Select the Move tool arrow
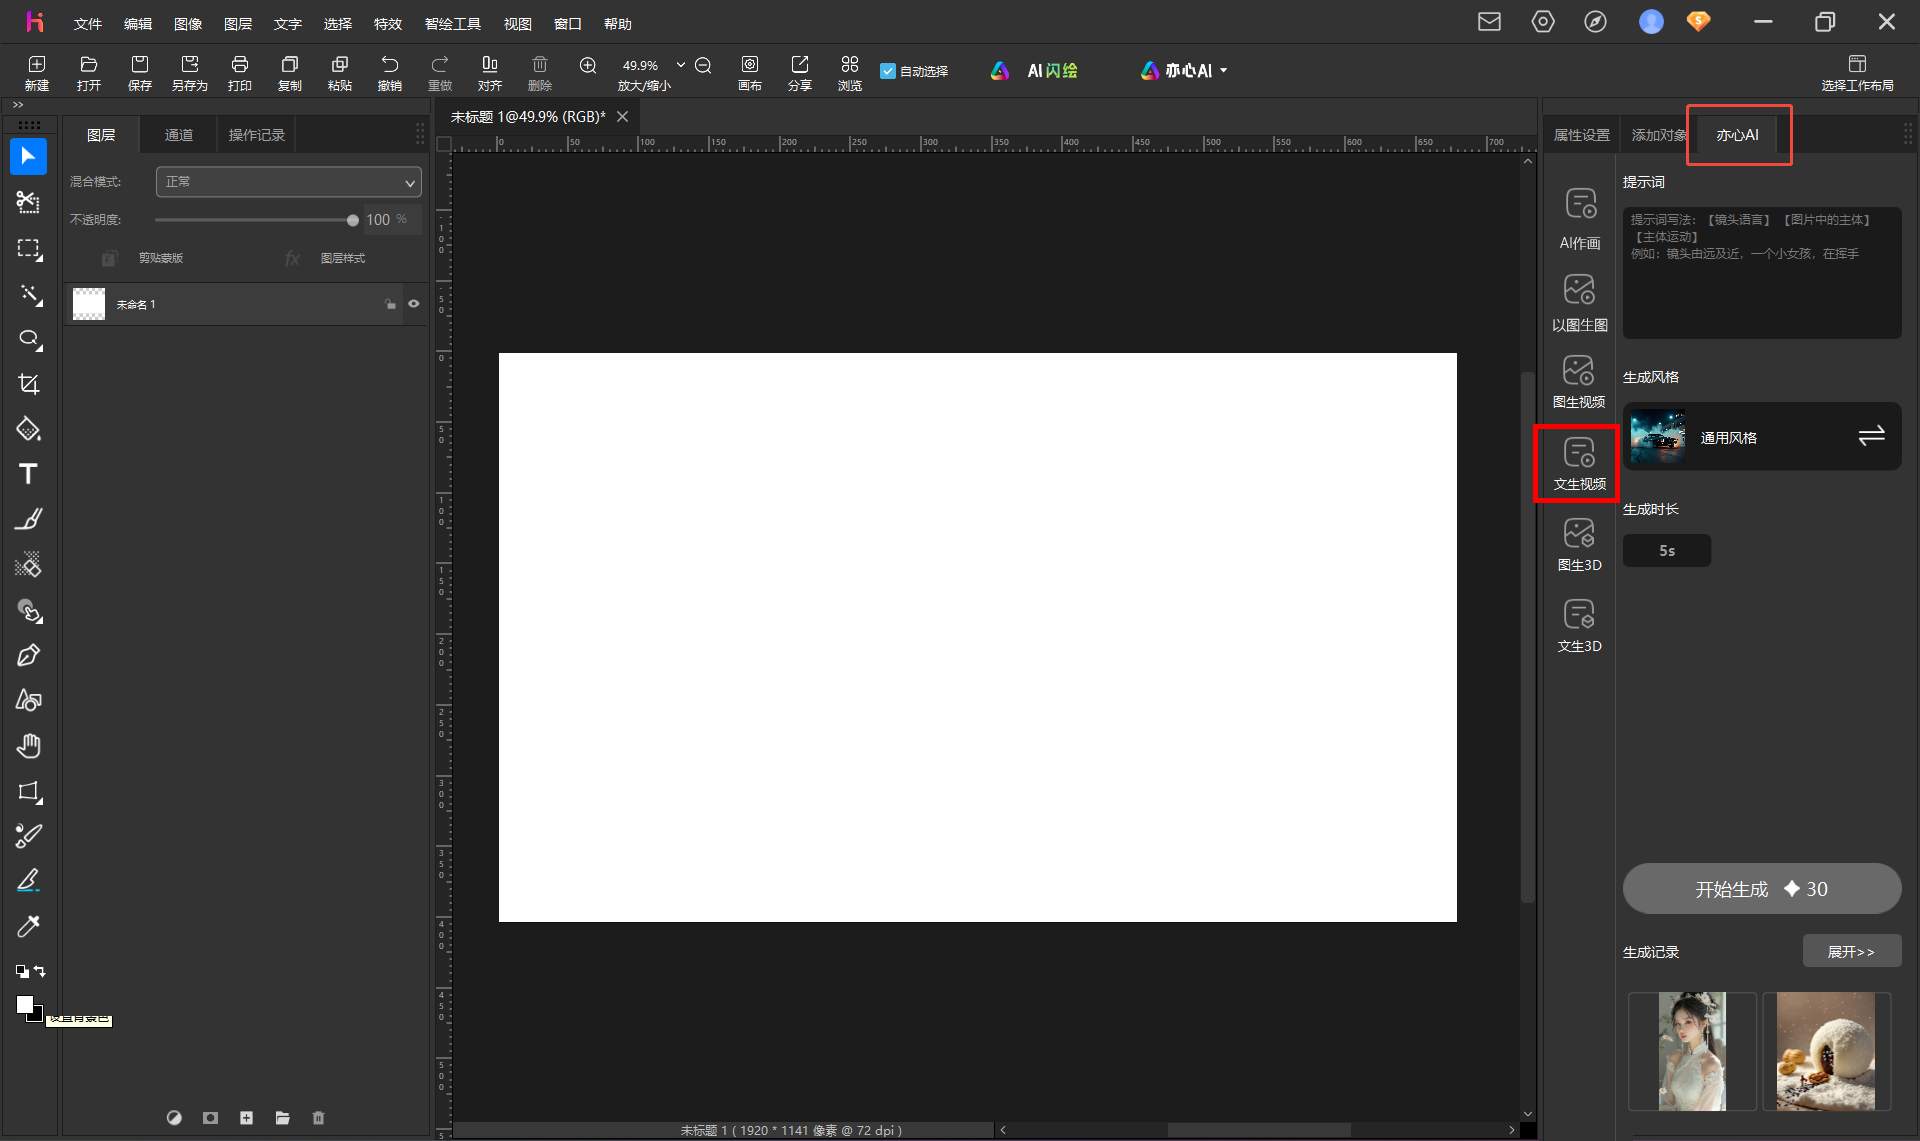The image size is (1920, 1141). pos(28,157)
